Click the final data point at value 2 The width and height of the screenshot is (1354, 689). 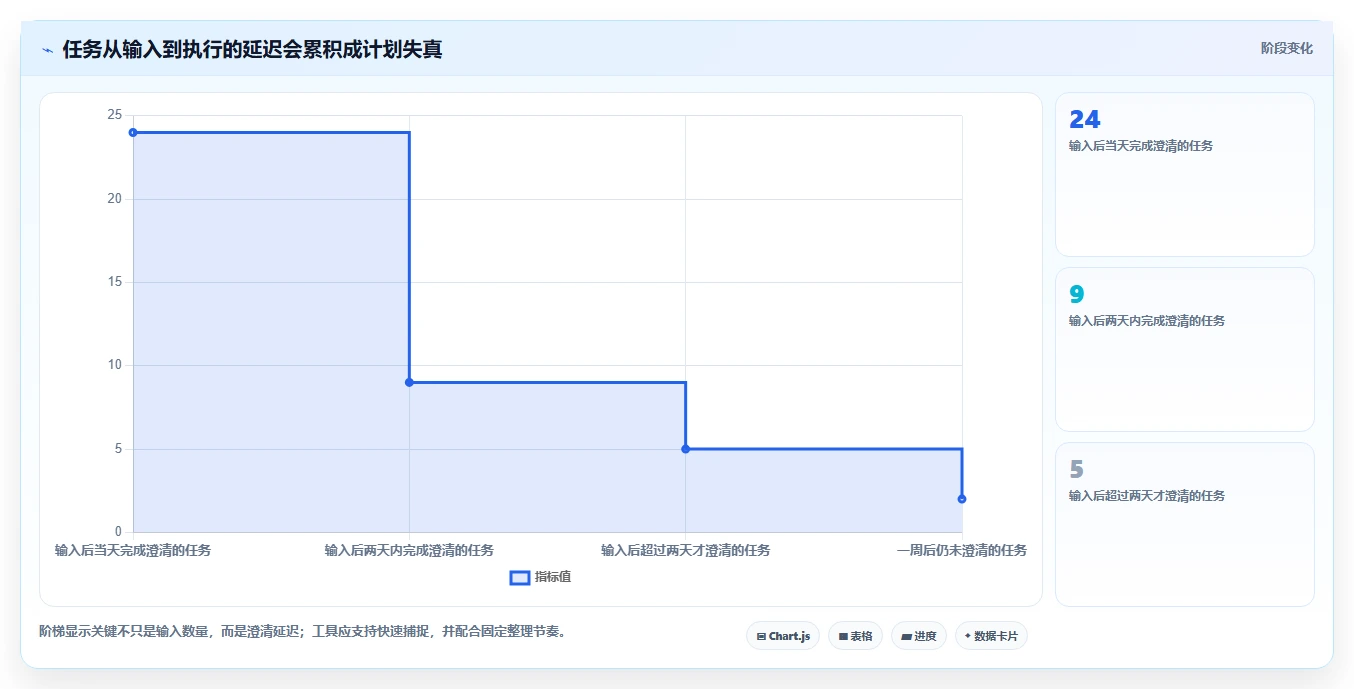[962, 499]
